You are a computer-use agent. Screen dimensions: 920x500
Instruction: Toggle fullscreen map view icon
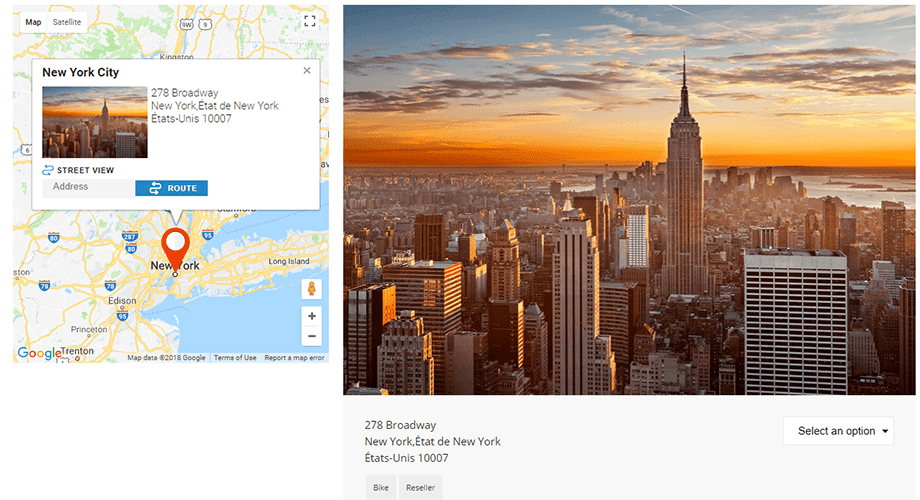(310, 22)
